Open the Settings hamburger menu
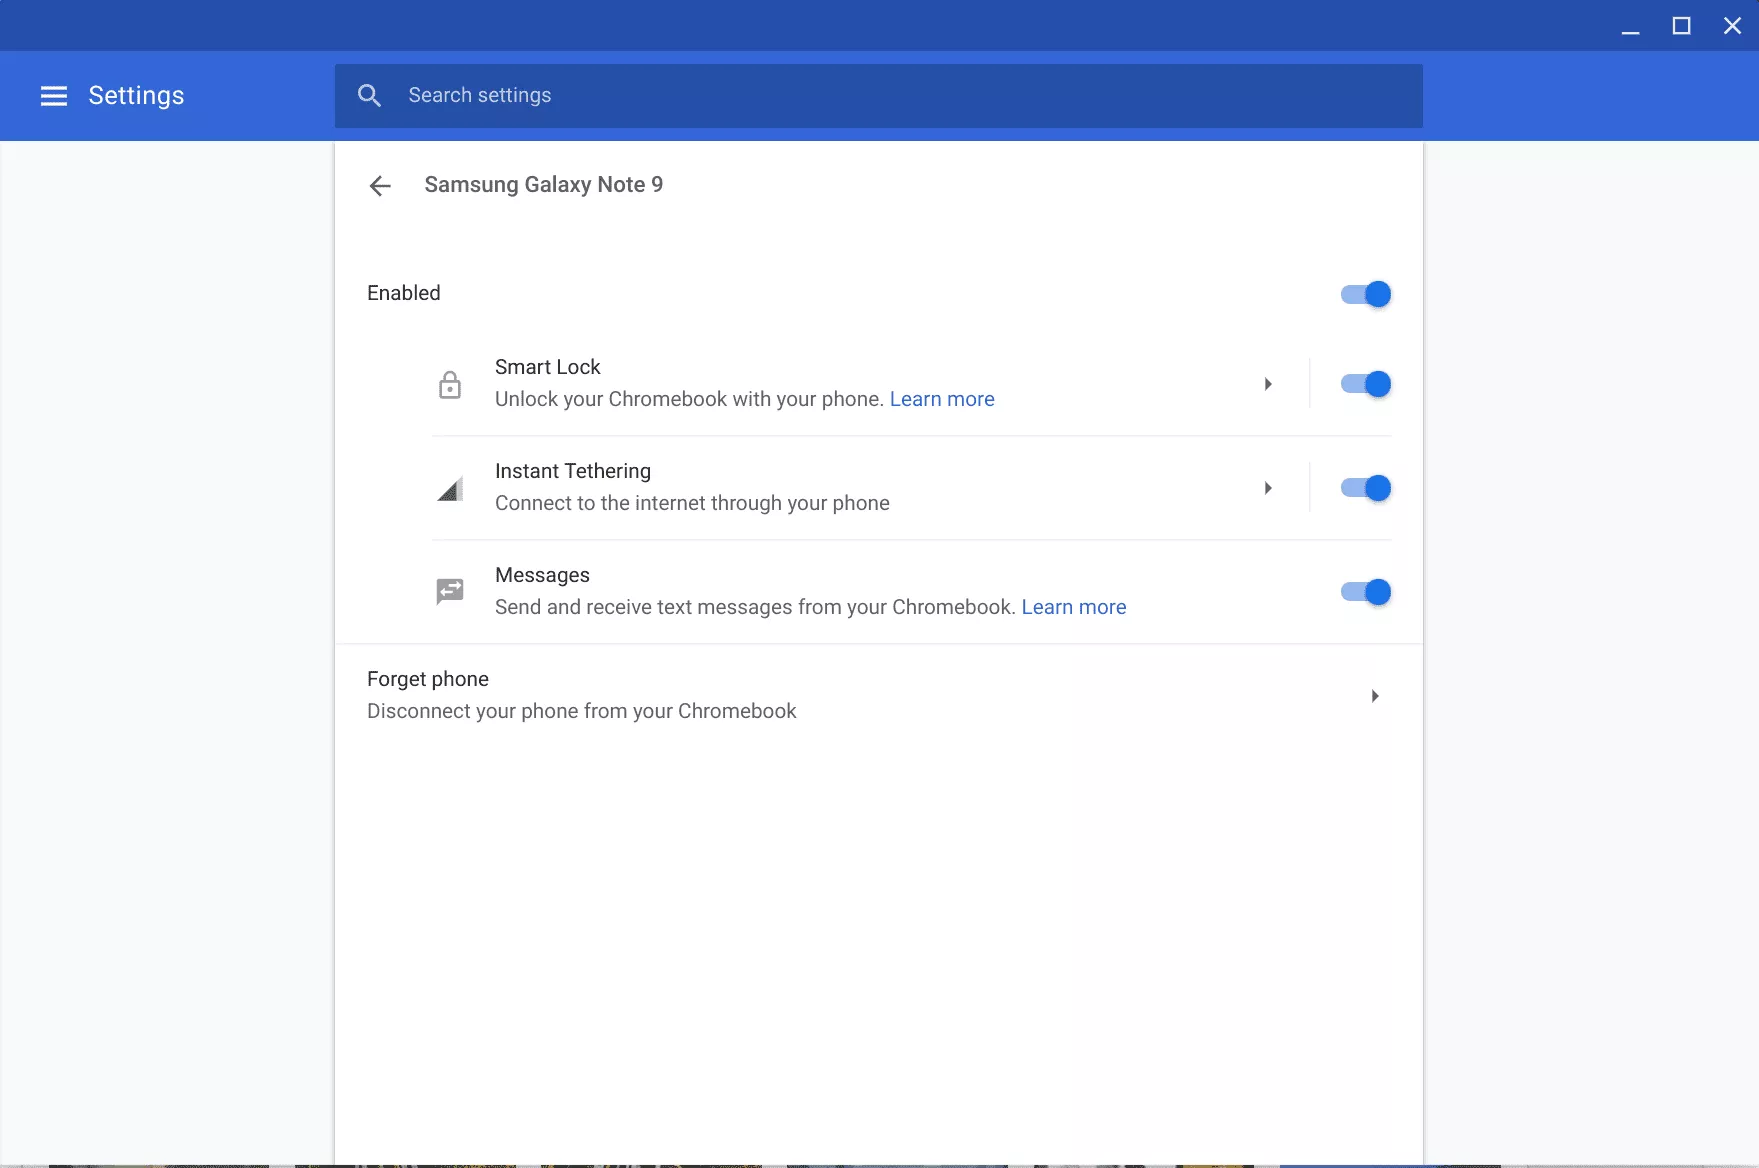Screen dimensions: 1759x1168 click(x=54, y=96)
